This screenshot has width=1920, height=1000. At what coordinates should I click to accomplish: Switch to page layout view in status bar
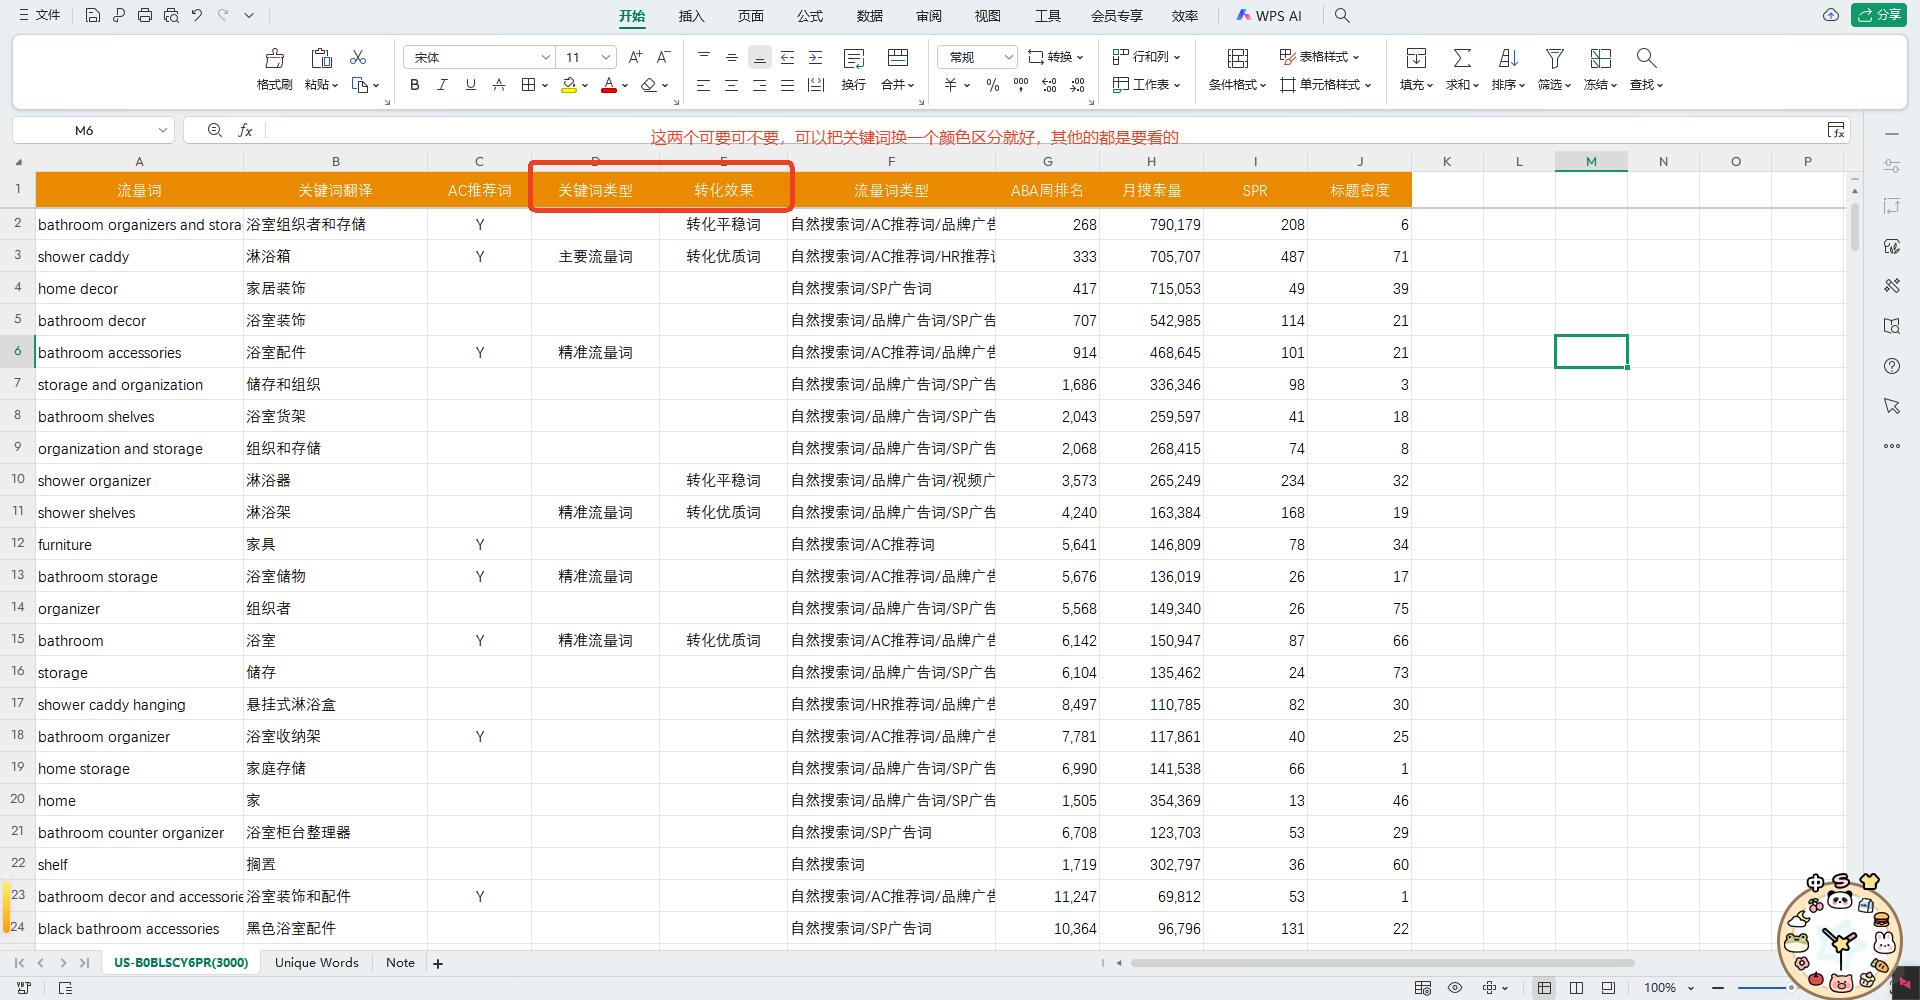(1577, 988)
